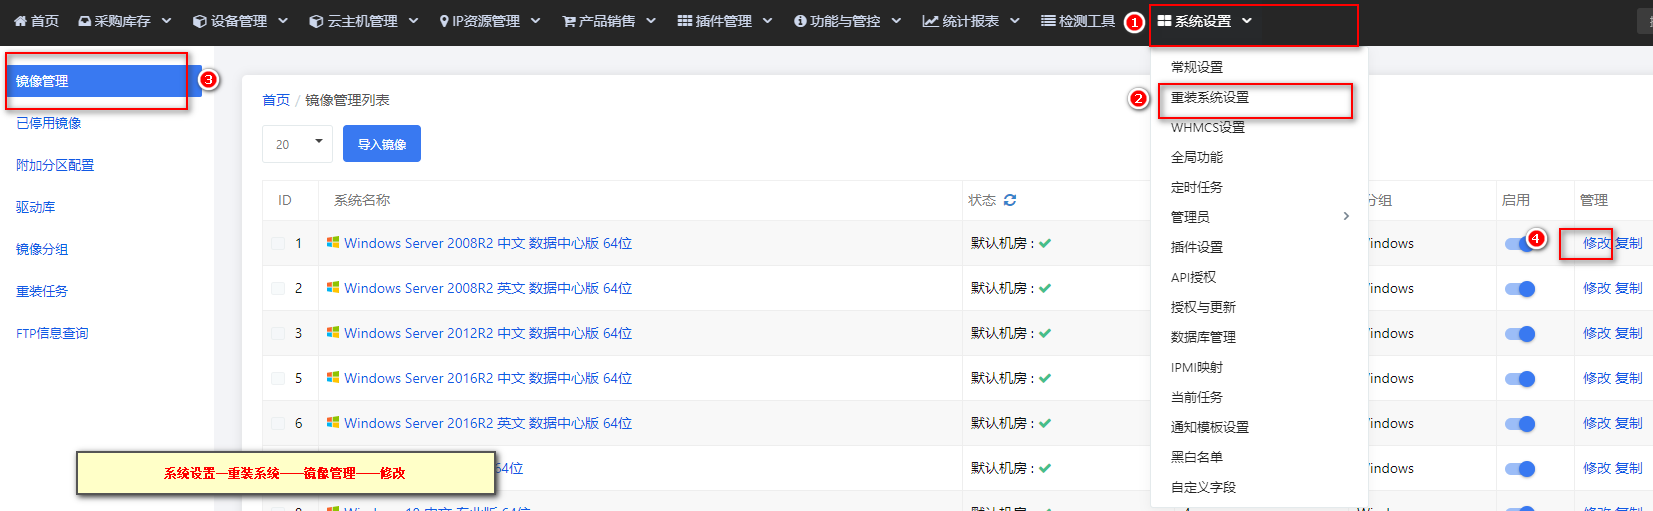Click the 设备管理 cube icon
Screen dimensions: 1653x511
200,21
